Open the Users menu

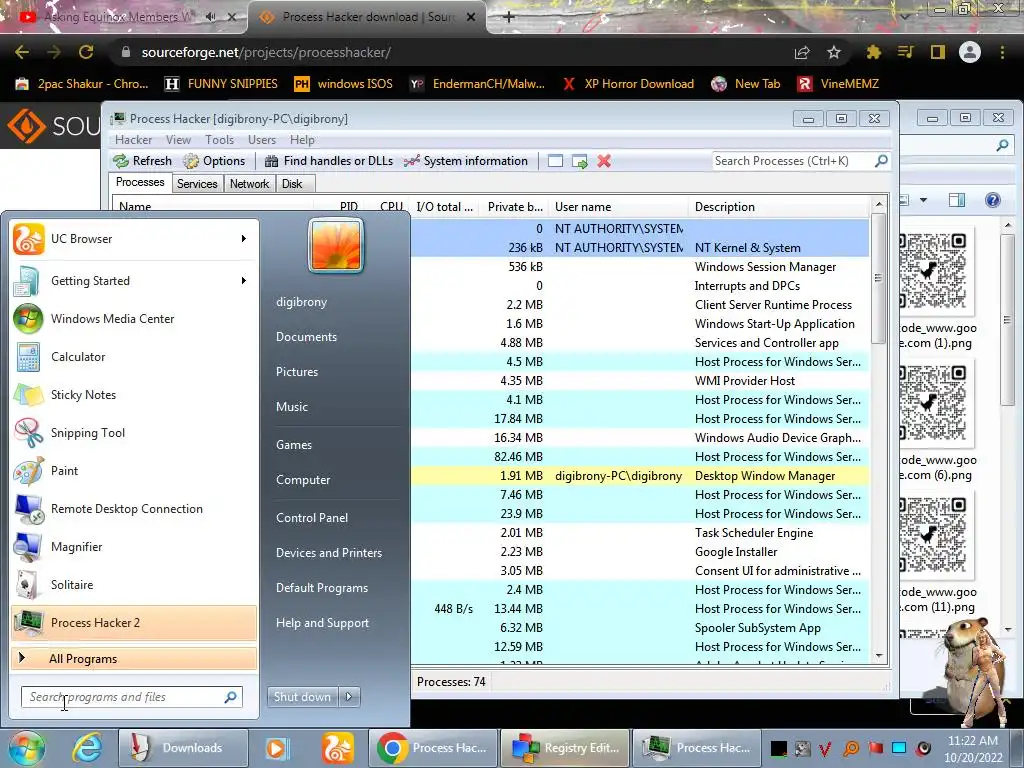(262, 140)
